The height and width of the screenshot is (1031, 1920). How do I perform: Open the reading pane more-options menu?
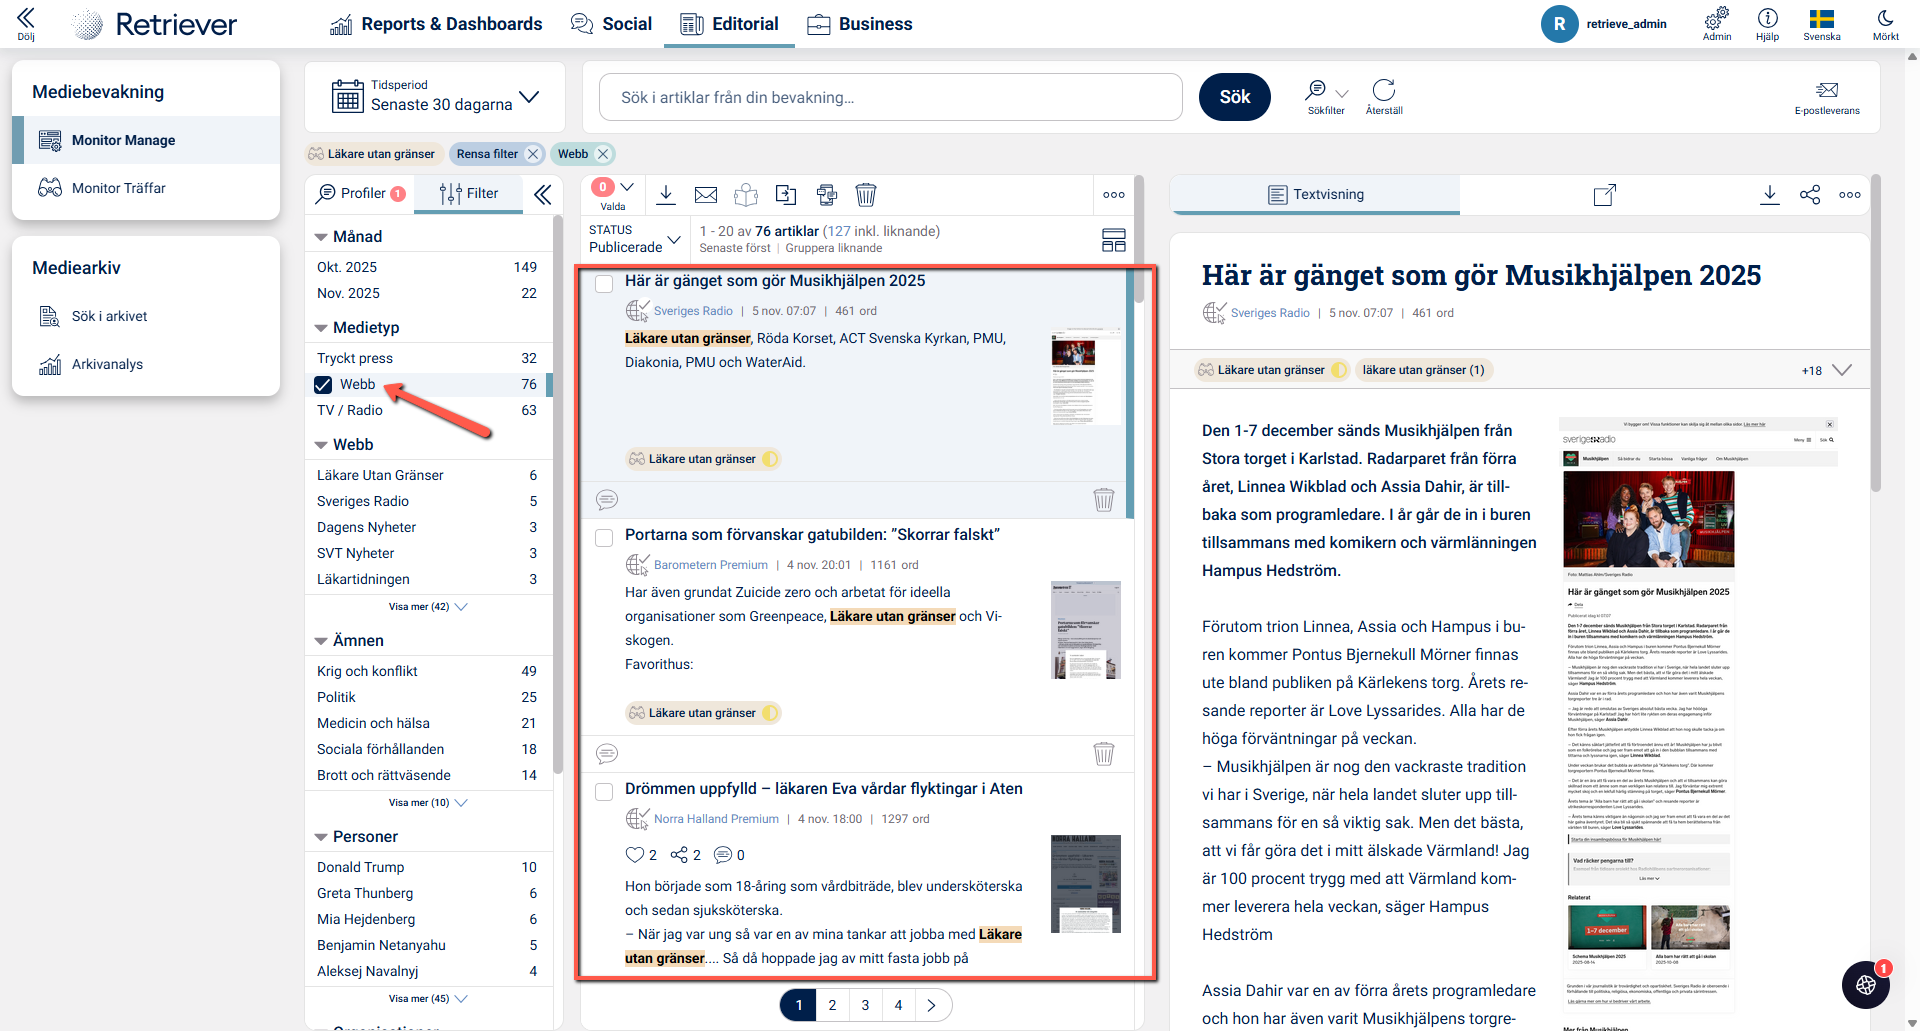[x=1850, y=195]
